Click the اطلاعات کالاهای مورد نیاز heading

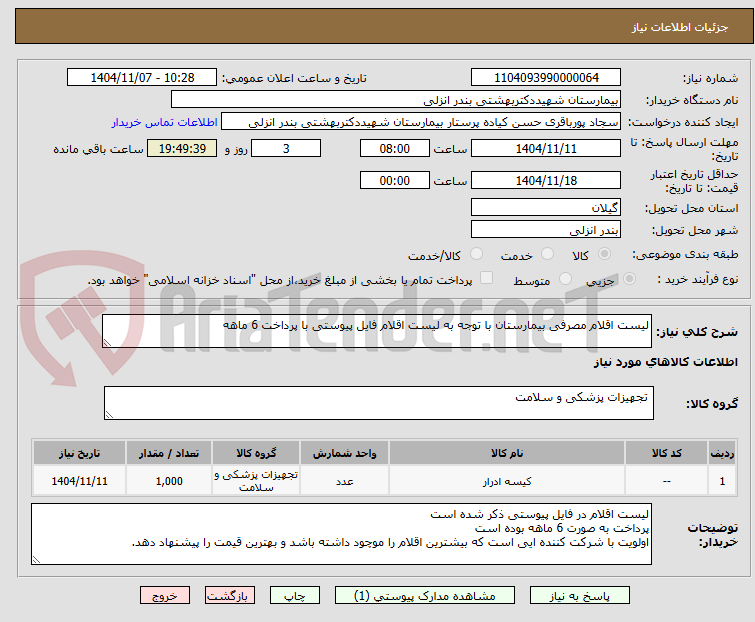(x=665, y=362)
